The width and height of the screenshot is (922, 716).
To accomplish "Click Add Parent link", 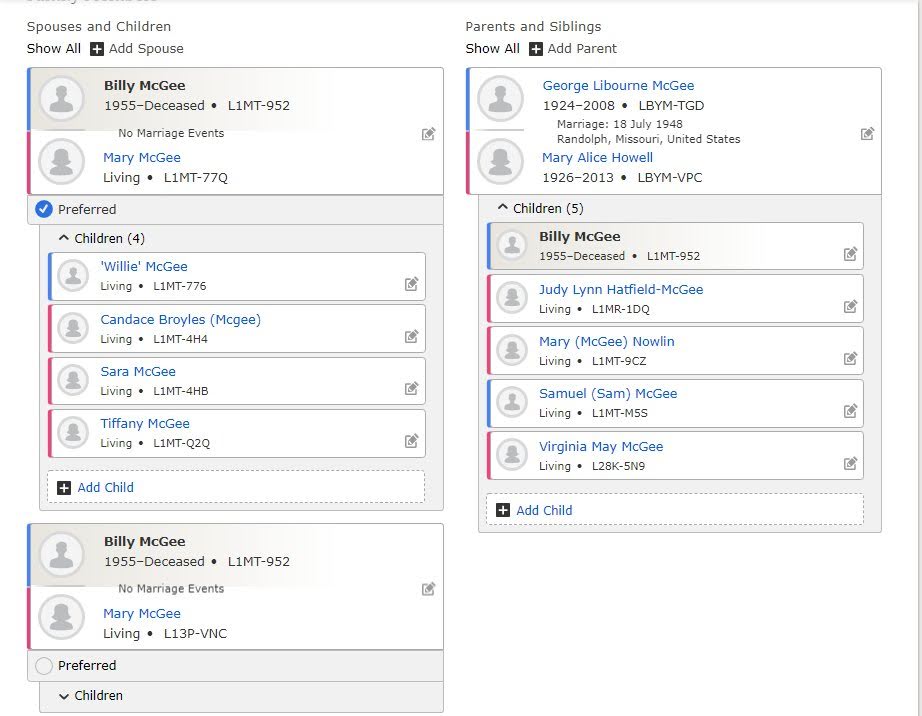I will point(582,49).
